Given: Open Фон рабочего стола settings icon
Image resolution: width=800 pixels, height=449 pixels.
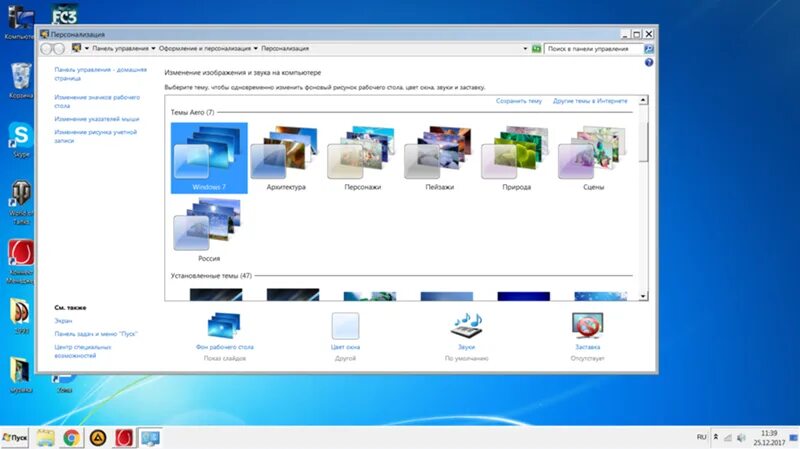Looking at the screenshot, I should coord(224,326).
